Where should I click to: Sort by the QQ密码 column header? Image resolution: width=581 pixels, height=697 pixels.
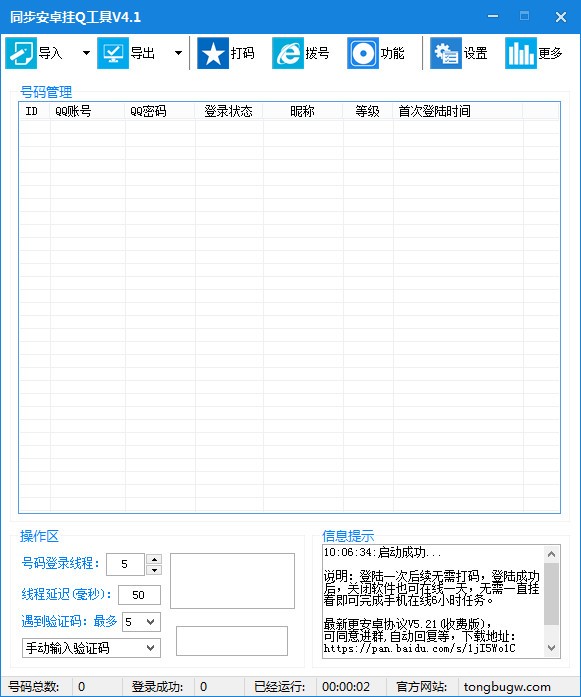160,111
